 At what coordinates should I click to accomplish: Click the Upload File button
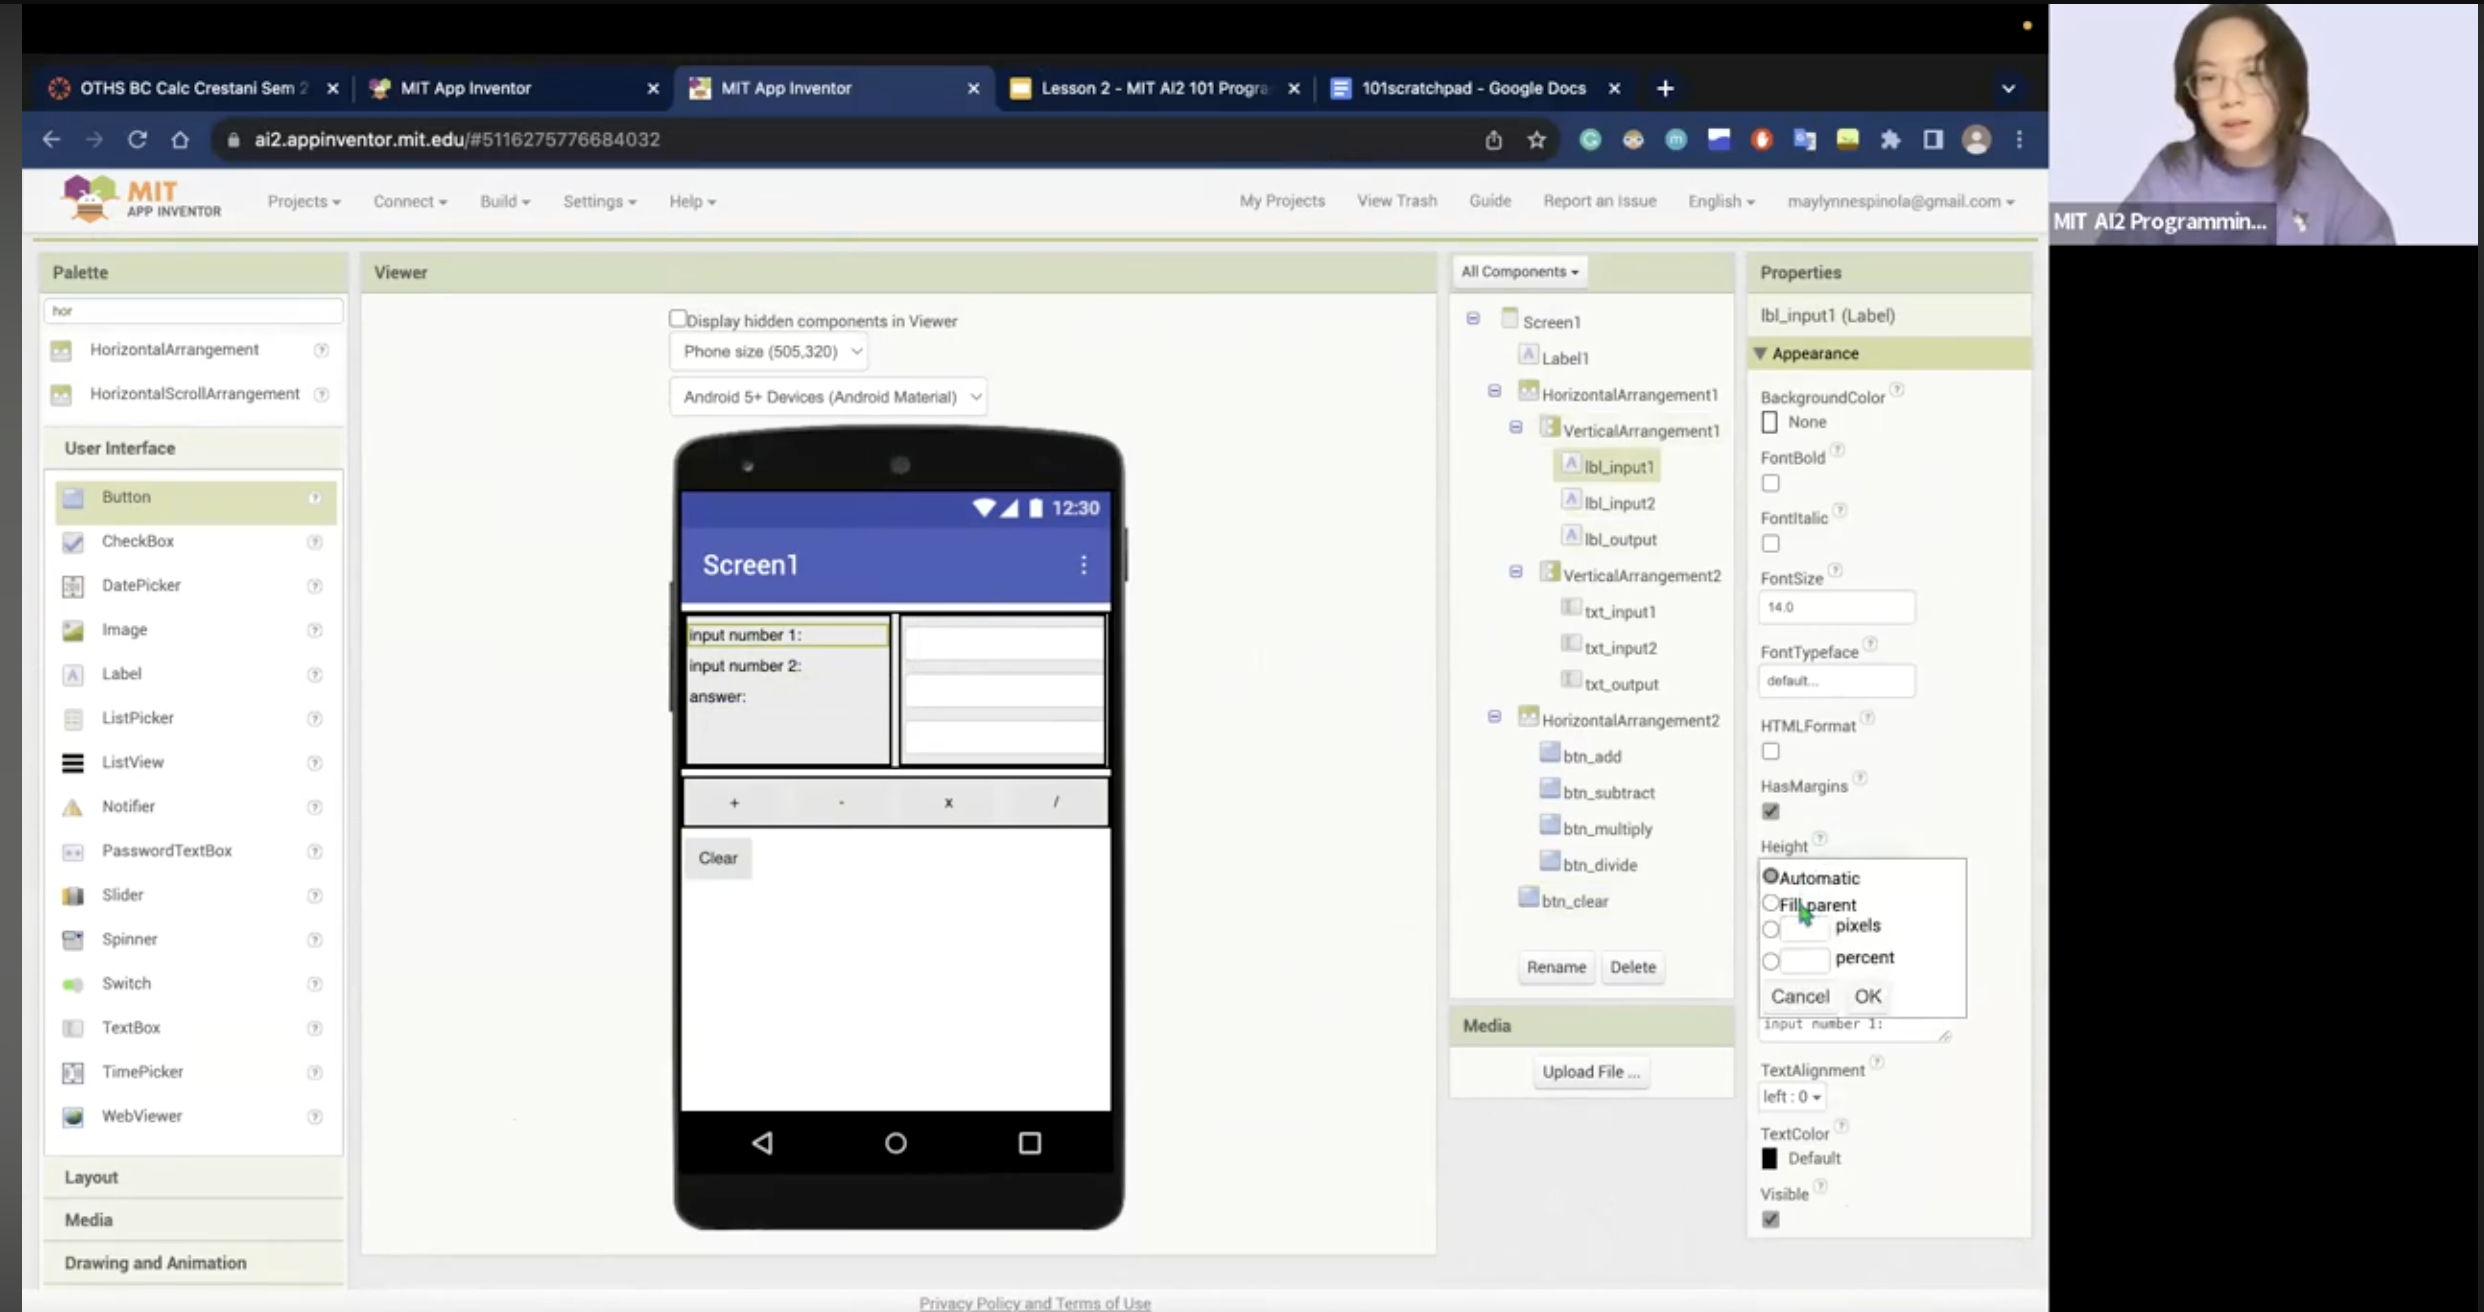pyautogui.click(x=1590, y=1071)
